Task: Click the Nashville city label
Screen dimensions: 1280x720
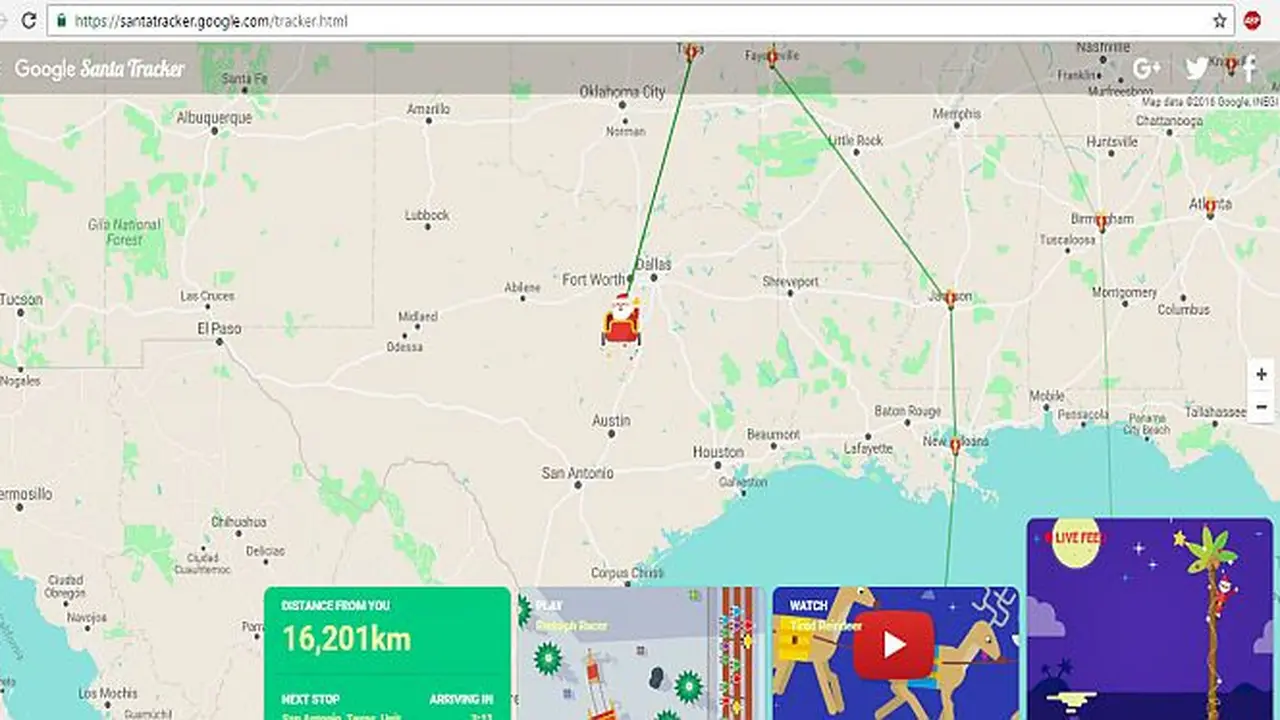Action: pyautogui.click(x=1103, y=47)
